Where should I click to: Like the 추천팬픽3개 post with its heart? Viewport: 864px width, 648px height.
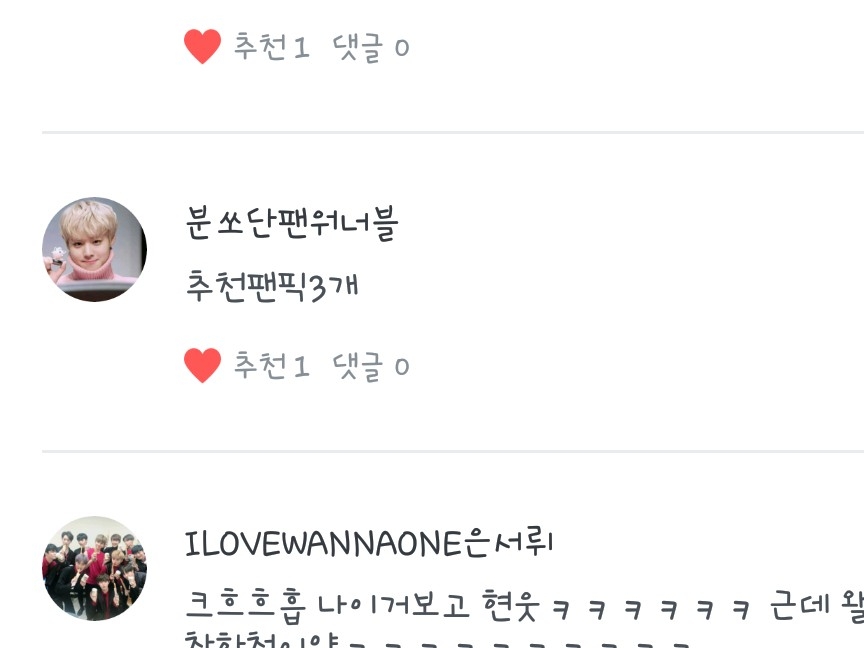click(202, 365)
